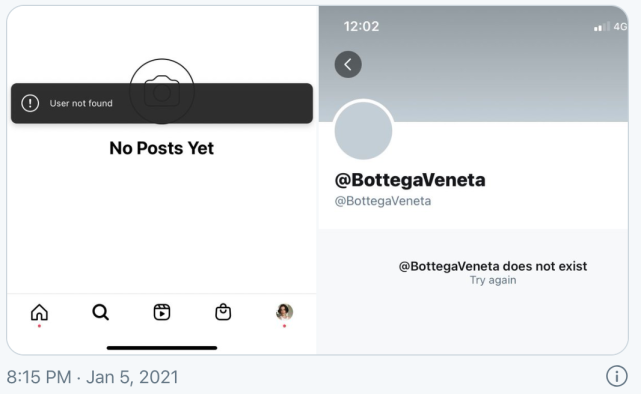Tap the gray Twitter header banner
The height and width of the screenshot is (394, 641).
(x=473, y=64)
